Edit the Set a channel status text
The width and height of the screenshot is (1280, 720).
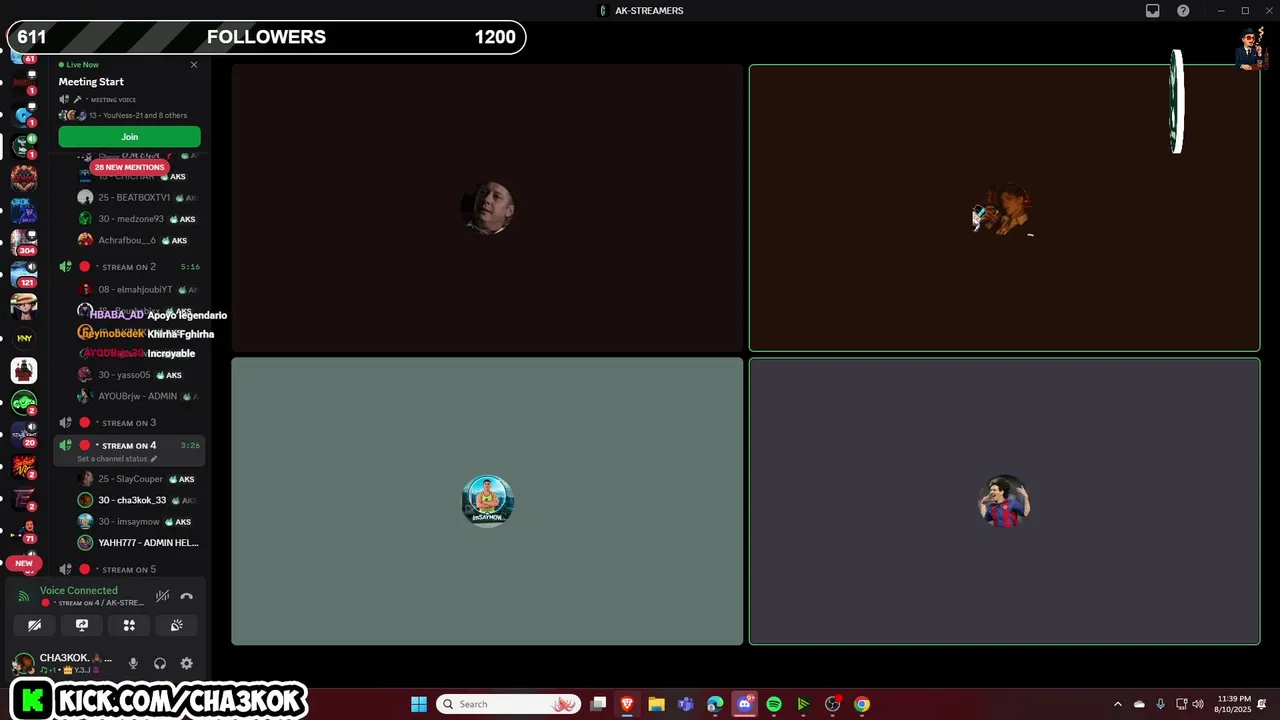(x=117, y=459)
